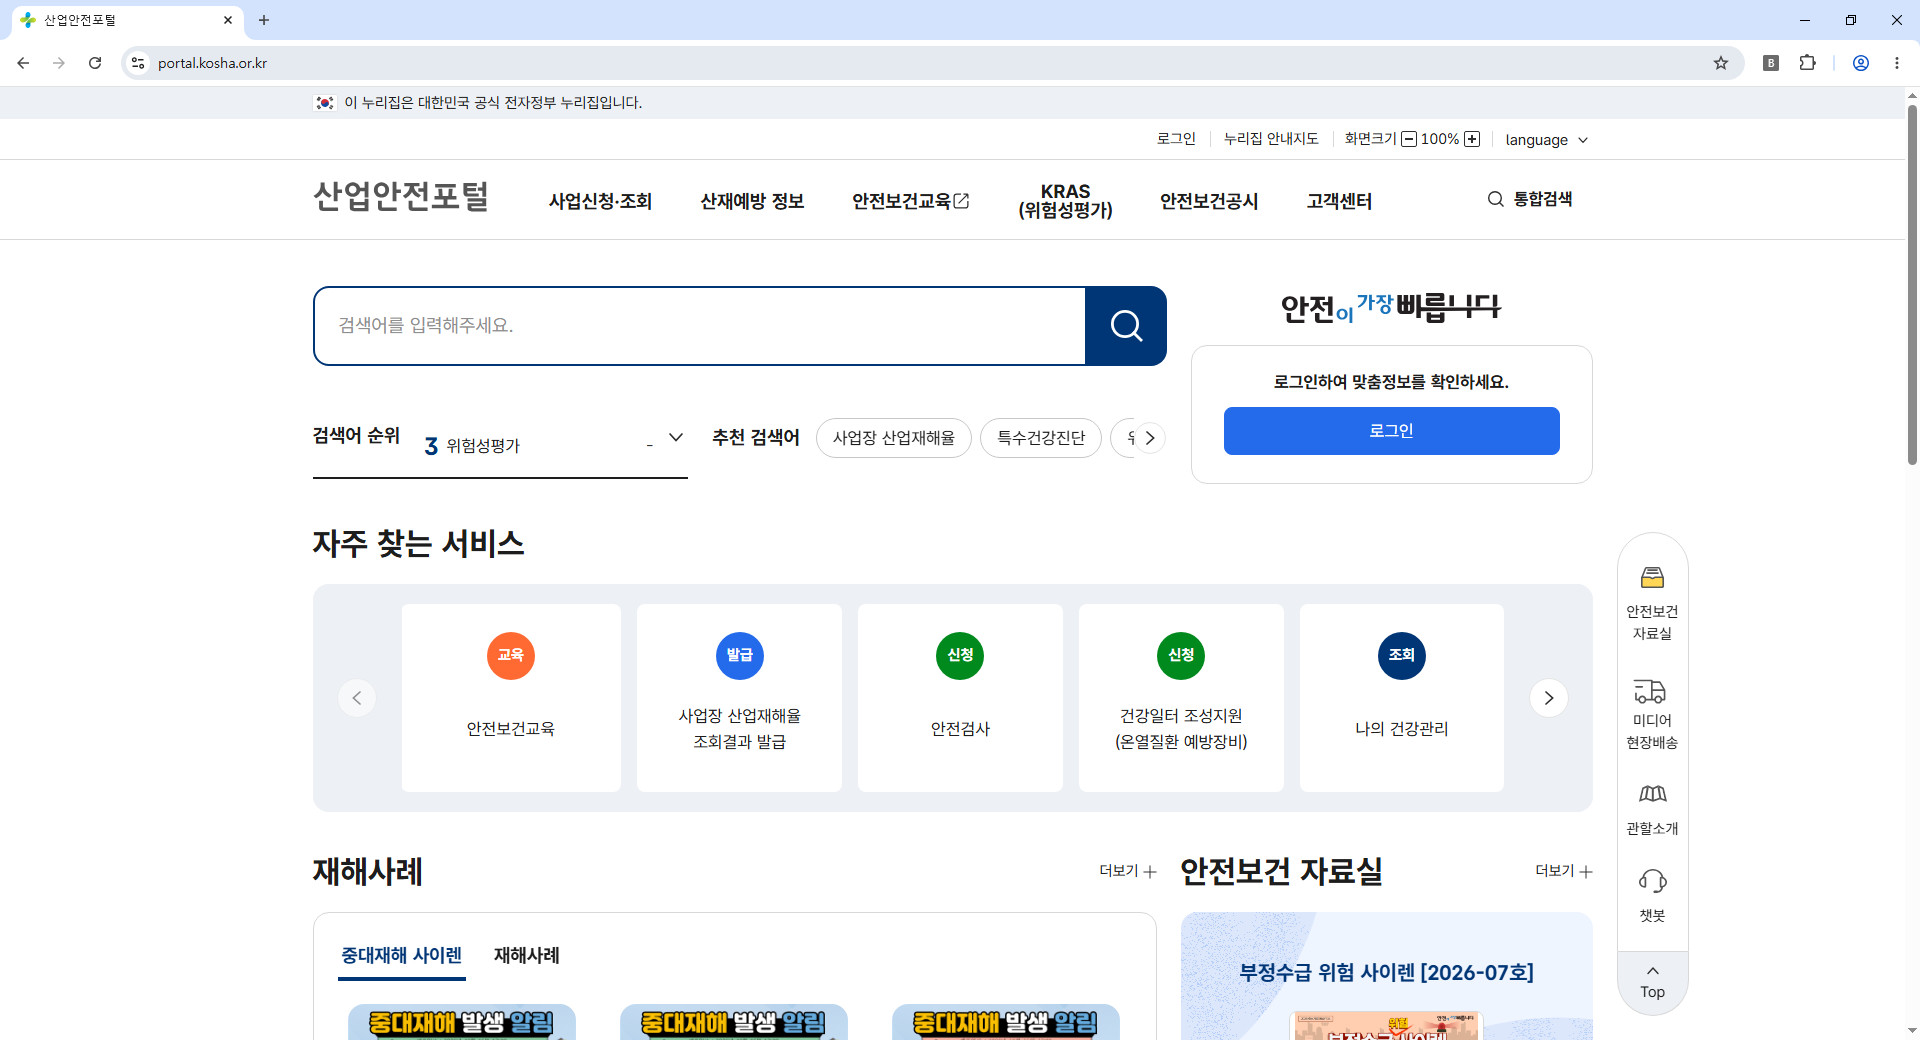Open 안전보건공시 menu
The width and height of the screenshot is (1920, 1040).
coord(1209,201)
